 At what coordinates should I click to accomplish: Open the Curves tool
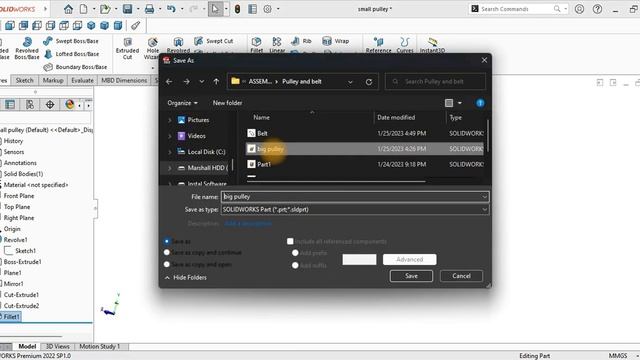click(405, 44)
